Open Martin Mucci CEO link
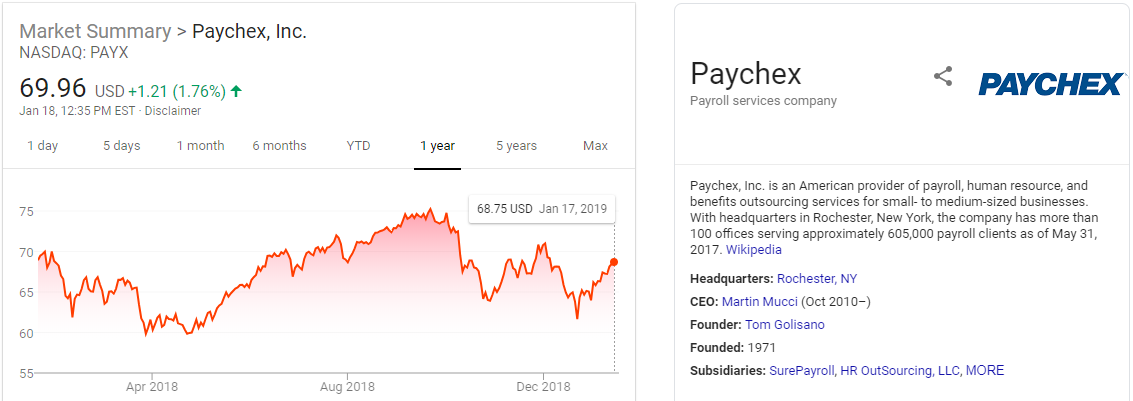 point(759,302)
